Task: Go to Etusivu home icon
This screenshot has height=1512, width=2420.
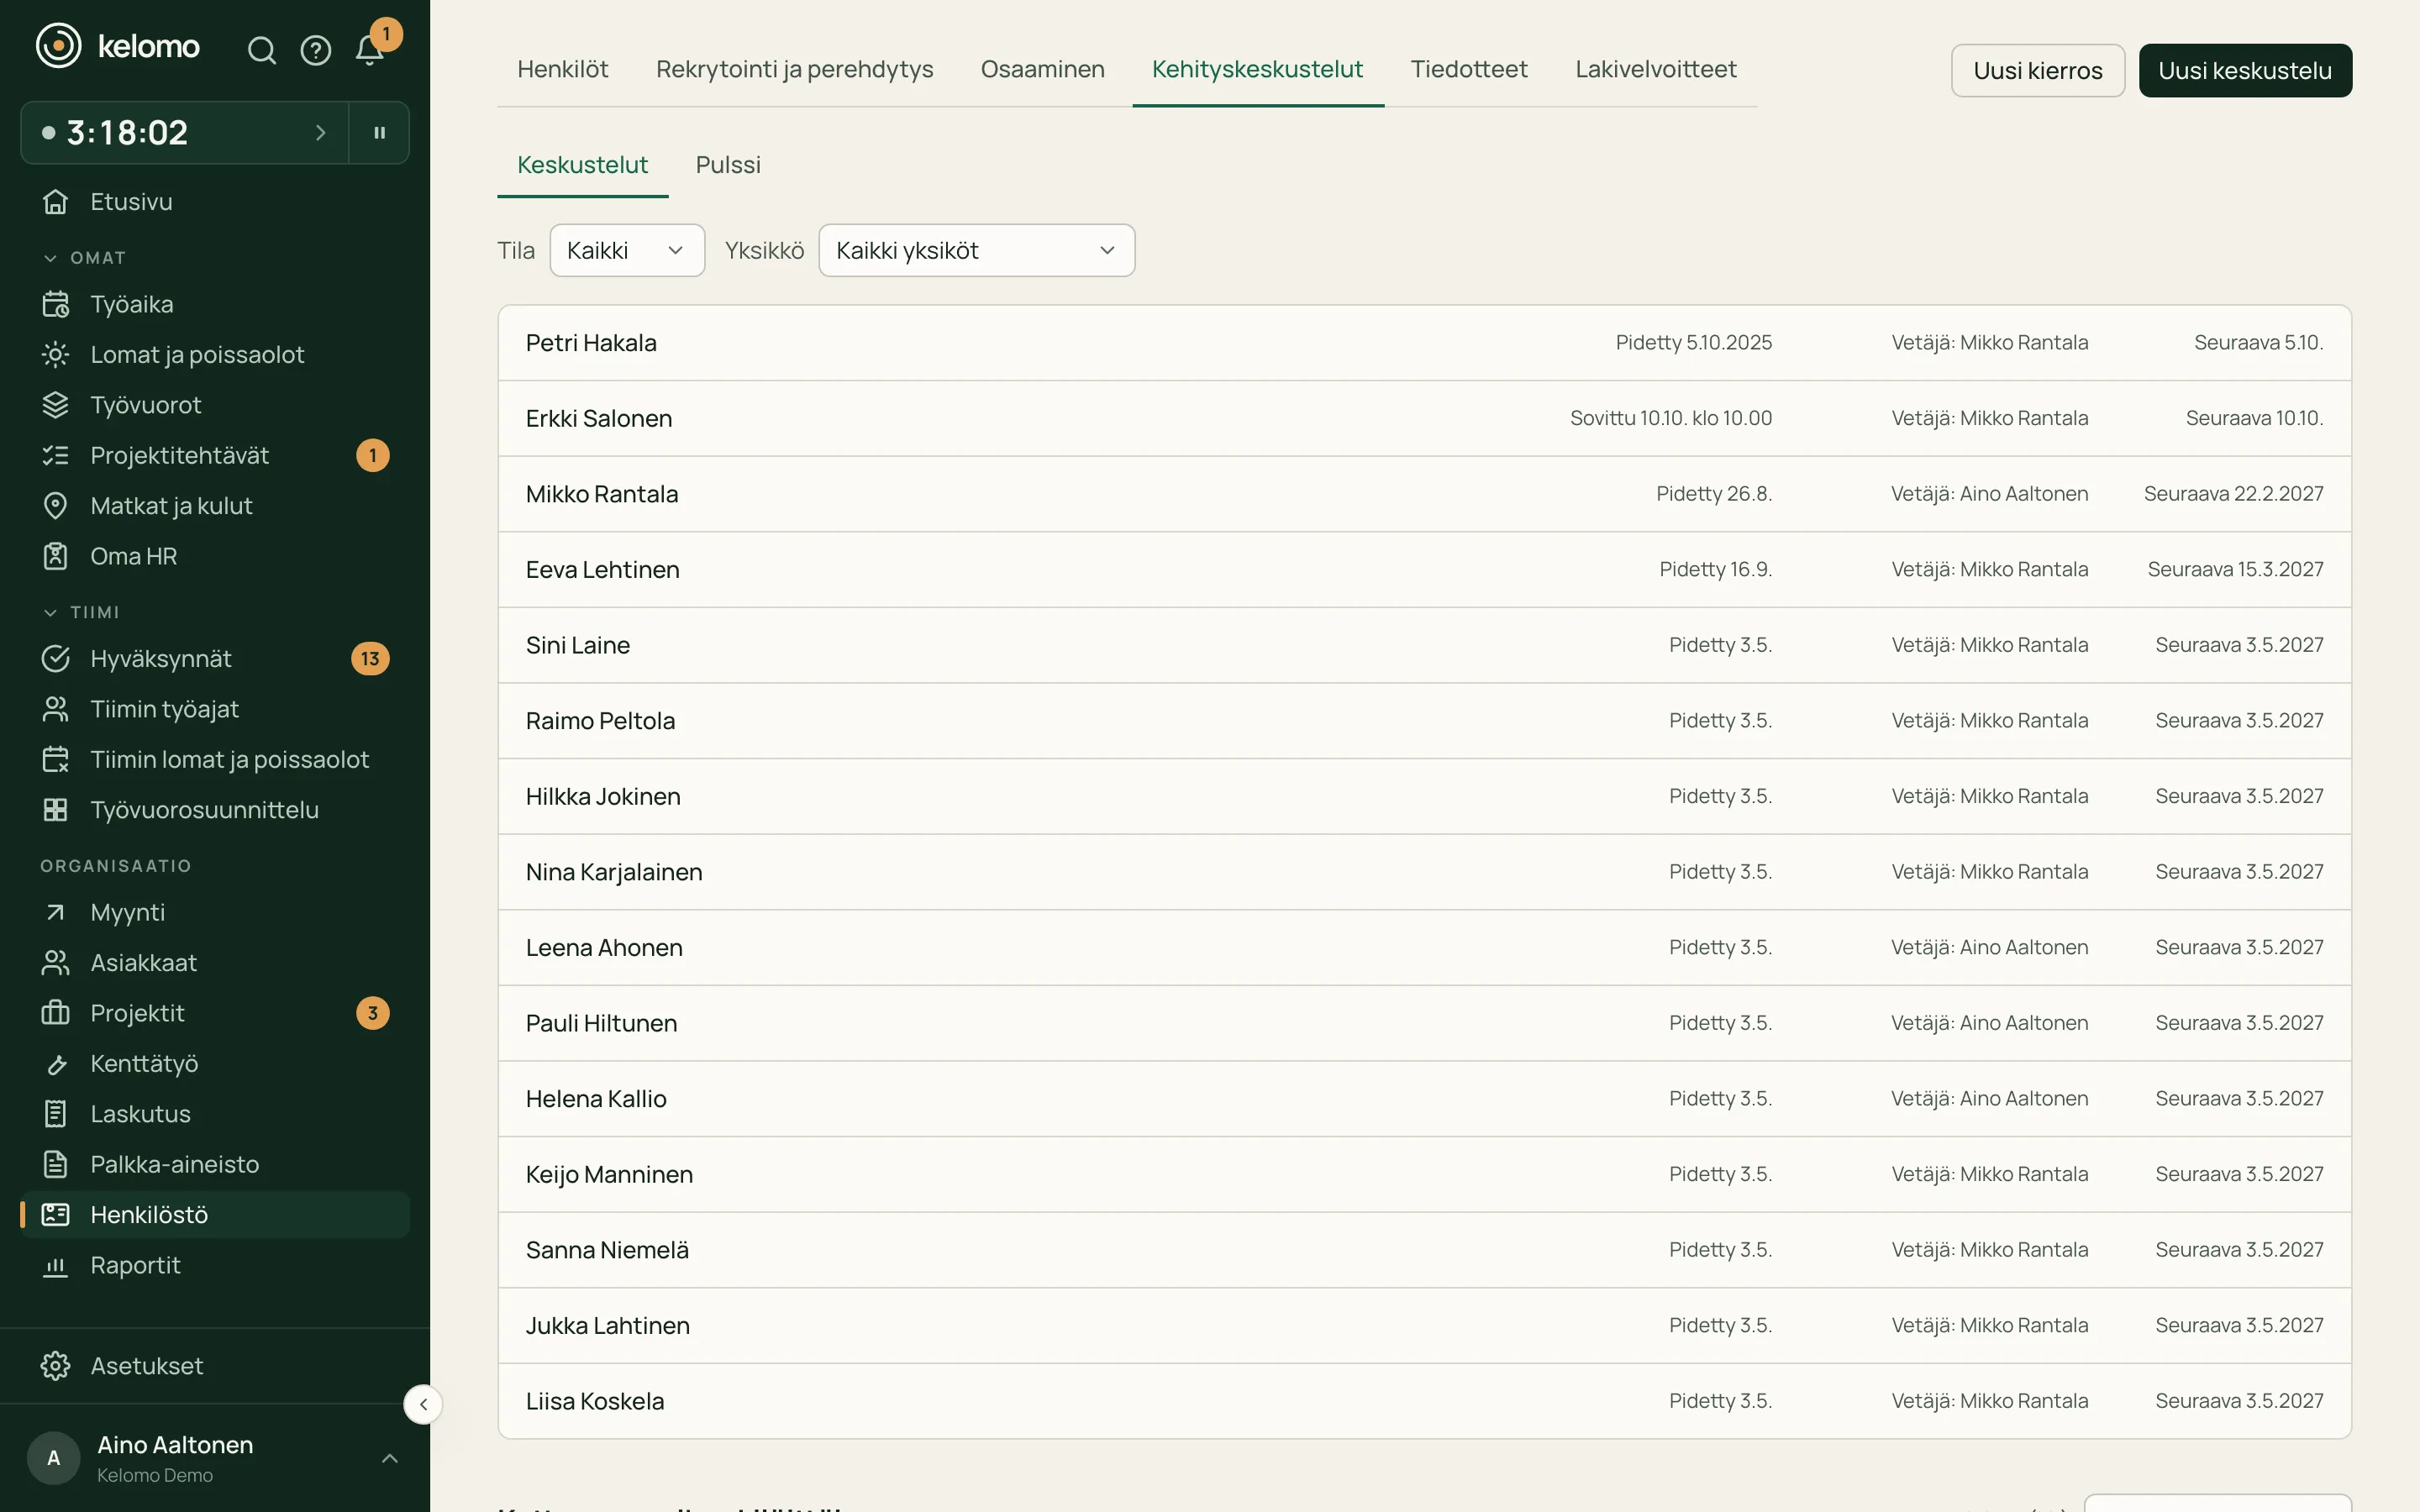Action: coord(56,201)
